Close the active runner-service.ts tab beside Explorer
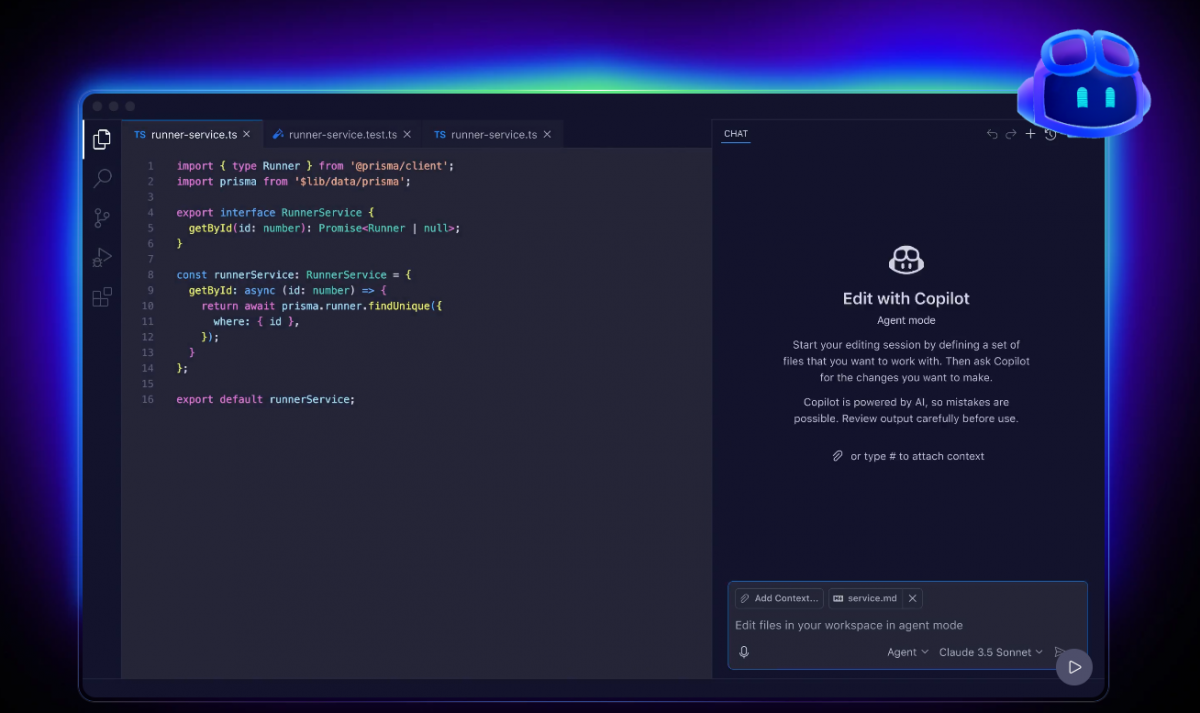This screenshot has width=1200, height=713. click(x=246, y=134)
